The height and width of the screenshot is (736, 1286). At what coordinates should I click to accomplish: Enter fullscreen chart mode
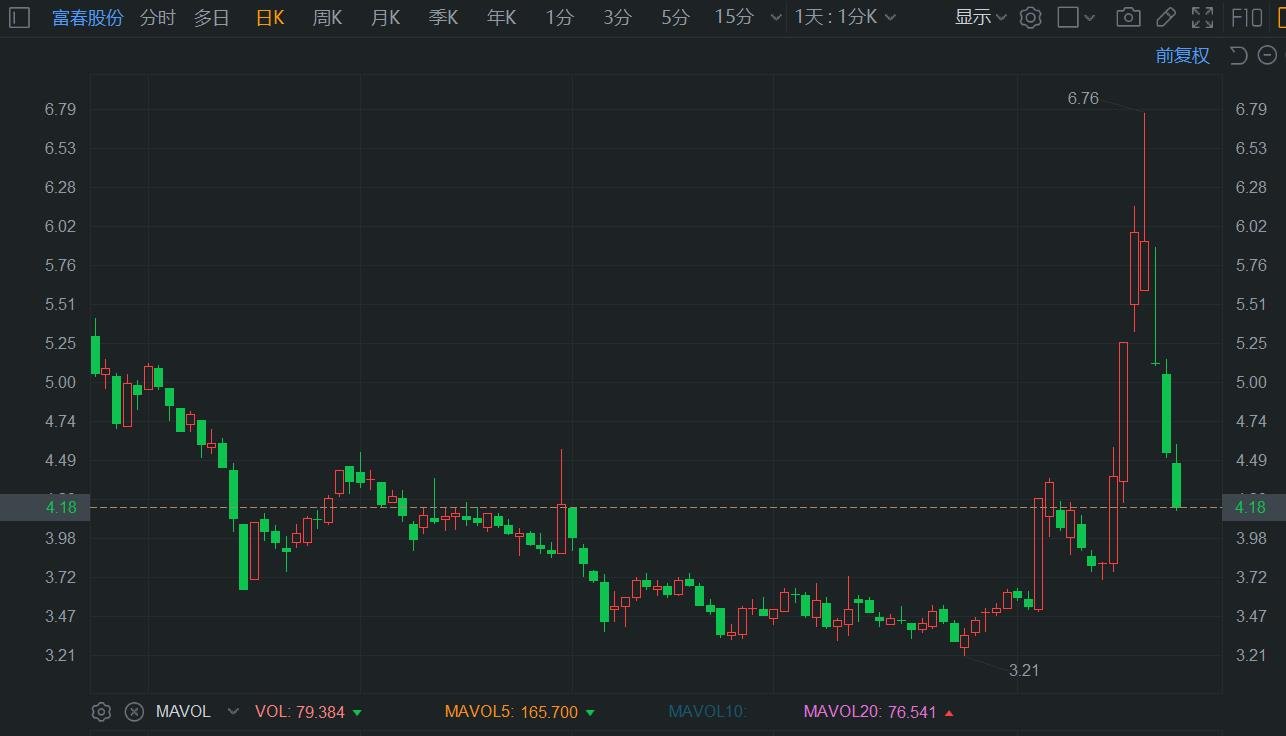coord(1203,17)
